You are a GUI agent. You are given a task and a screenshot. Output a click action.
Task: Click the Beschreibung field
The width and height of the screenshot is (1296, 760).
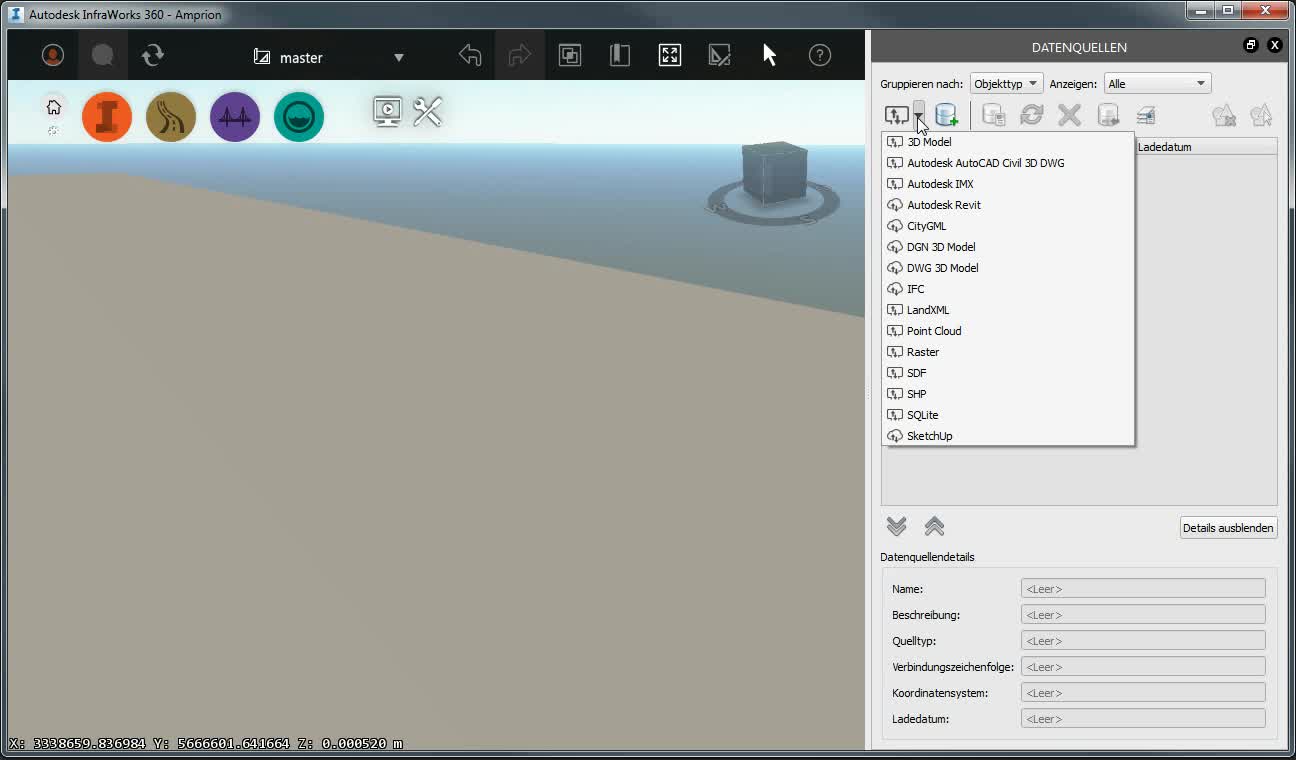1143,615
